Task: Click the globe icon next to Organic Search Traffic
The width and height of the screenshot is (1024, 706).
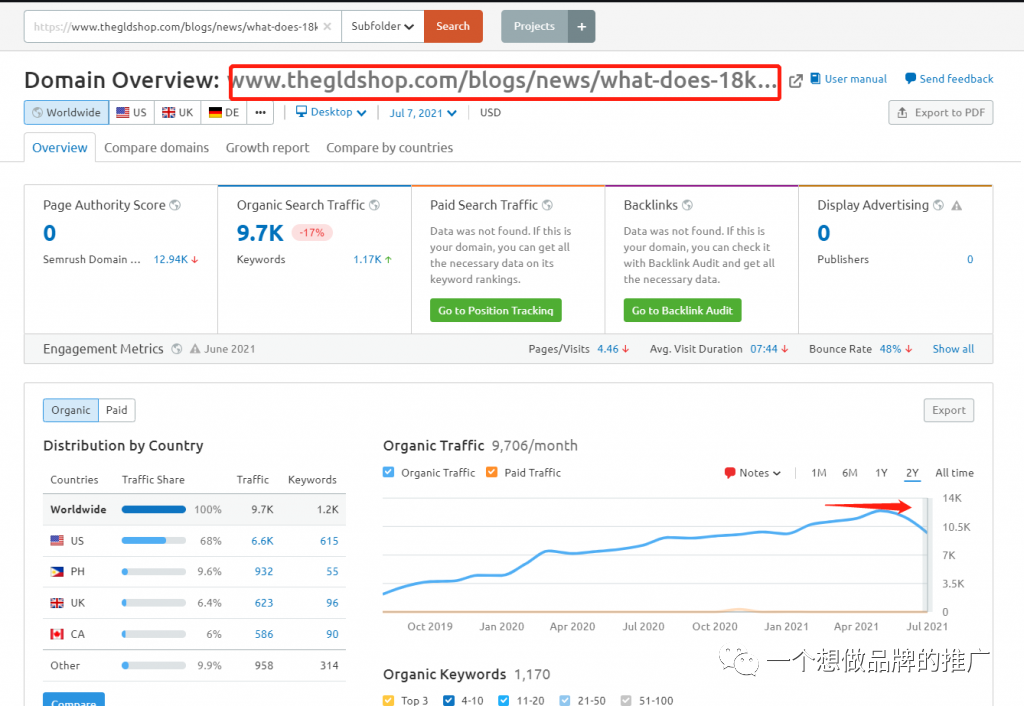Action: tap(374, 205)
